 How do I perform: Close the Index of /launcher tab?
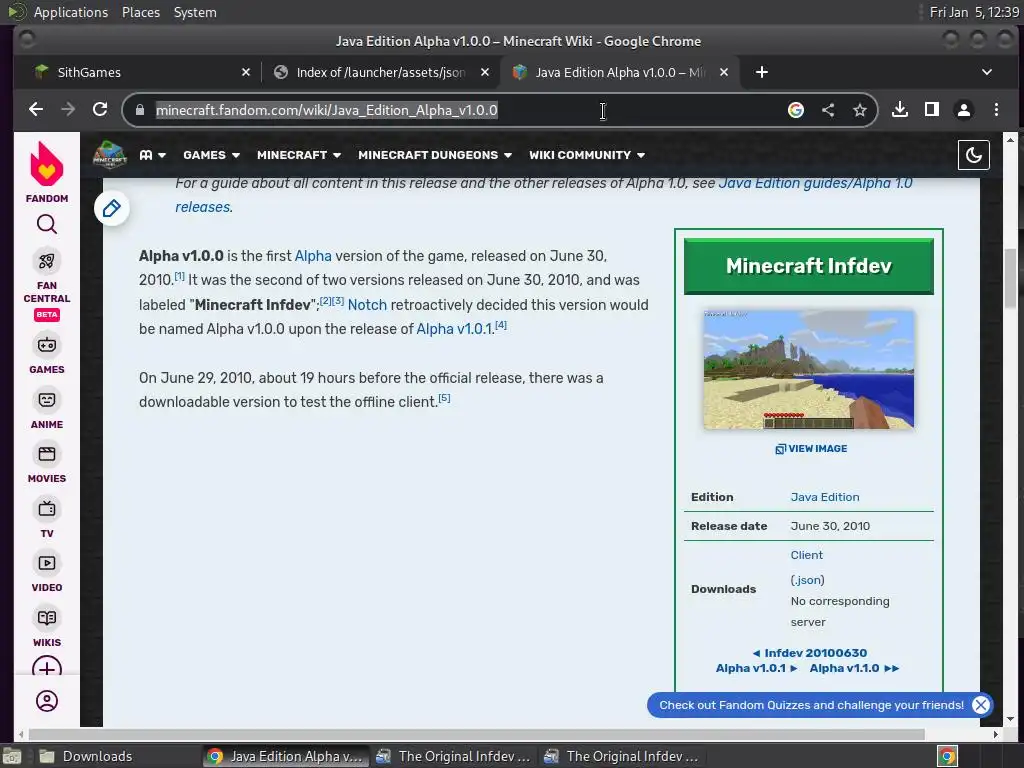tap(485, 72)
